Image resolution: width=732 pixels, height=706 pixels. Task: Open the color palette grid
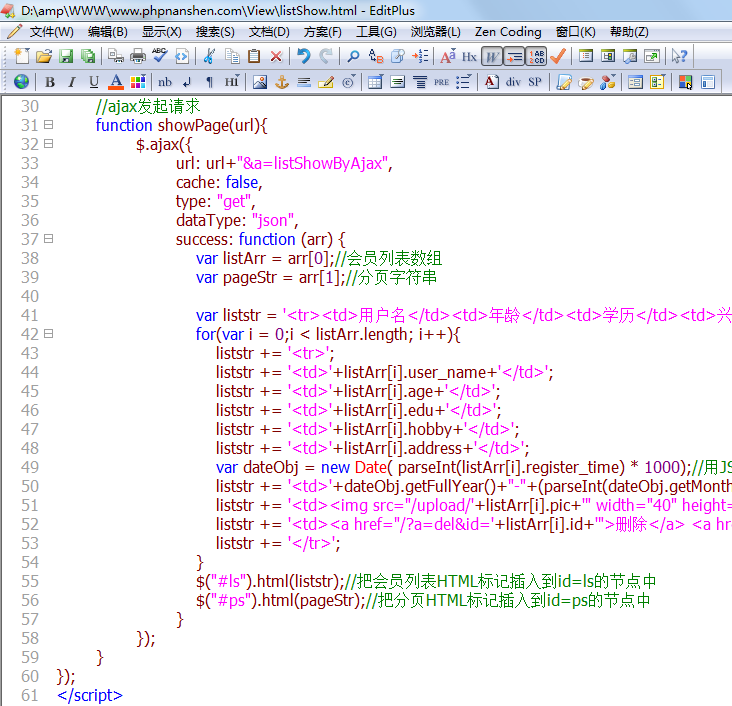pyautogui.click(x=138, y=82)
